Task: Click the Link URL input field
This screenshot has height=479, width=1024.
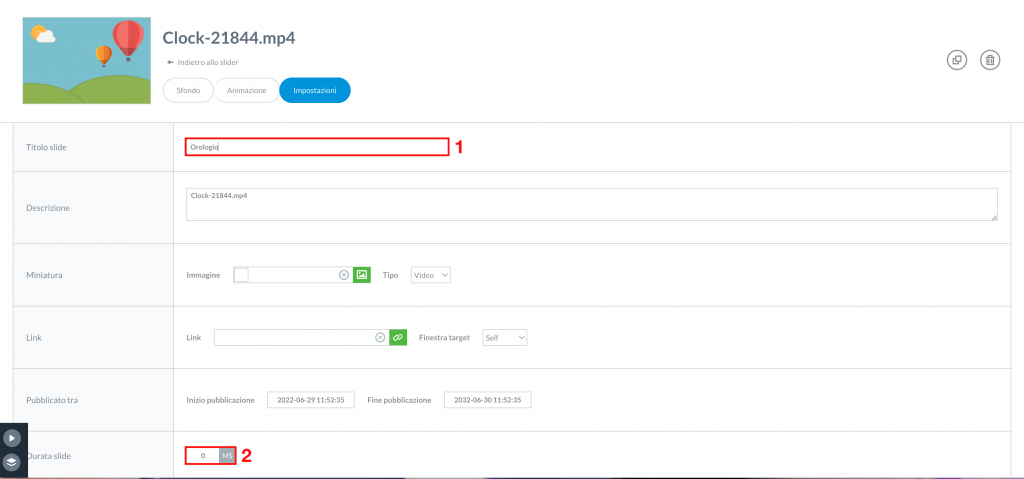Action: [301, 337]
